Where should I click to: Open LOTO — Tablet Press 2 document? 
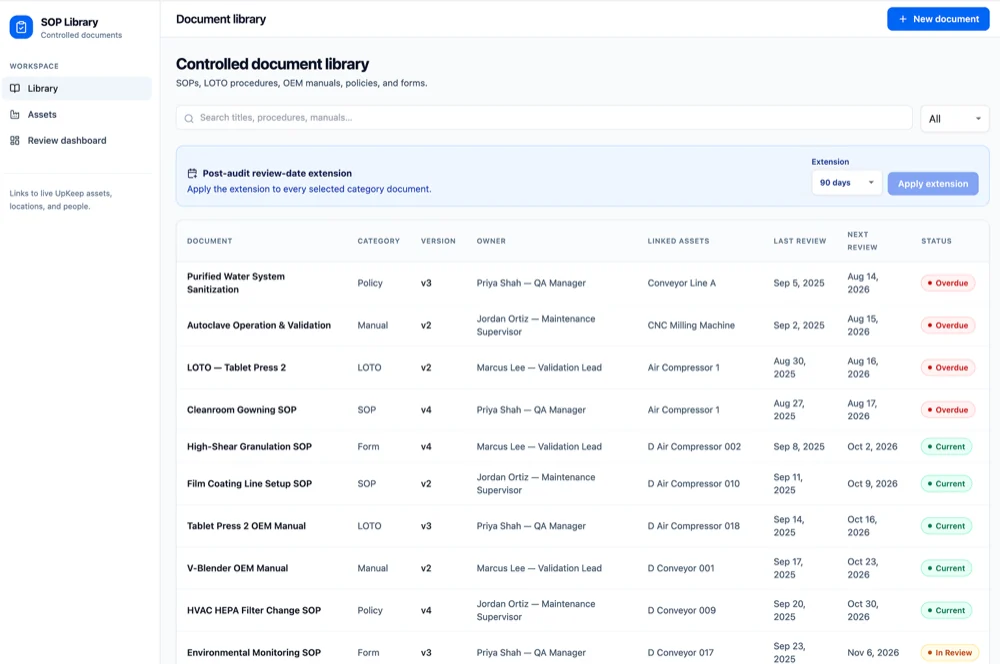(x=236, y=367)
